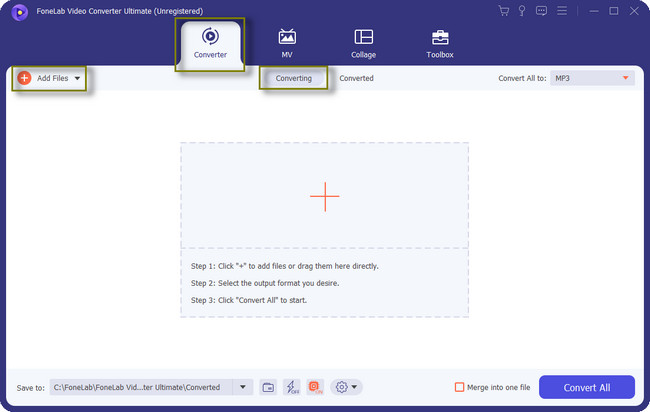This screenshot has height=412, width=650.
Task: Enable Merge into one file checkbox
Action: coord(459,387)
